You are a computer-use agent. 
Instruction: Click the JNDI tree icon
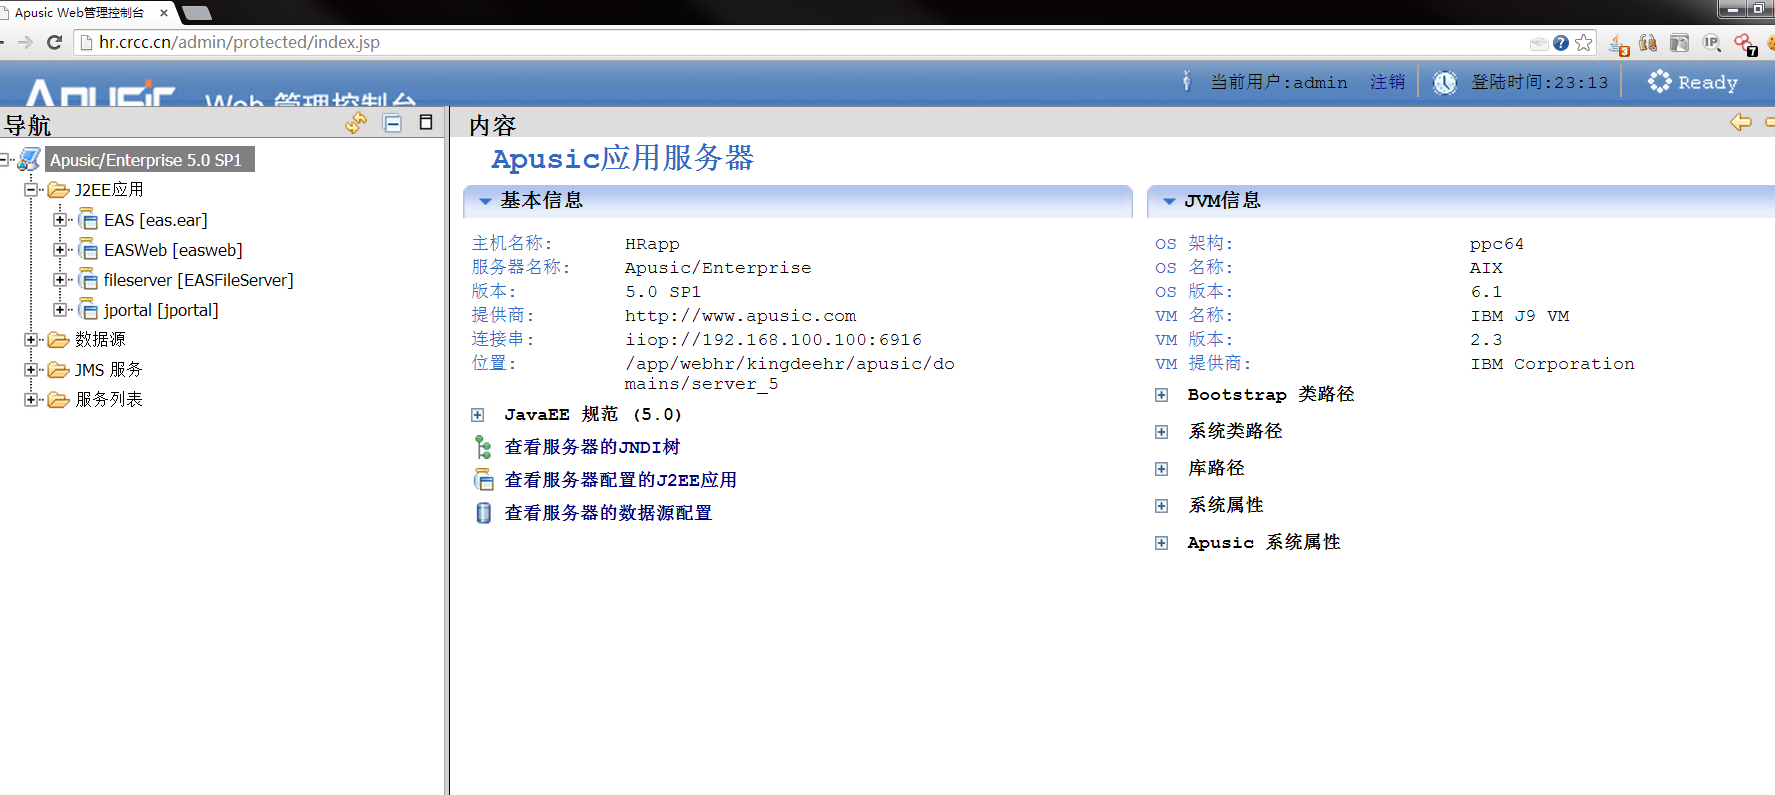[x=483, y=447]
